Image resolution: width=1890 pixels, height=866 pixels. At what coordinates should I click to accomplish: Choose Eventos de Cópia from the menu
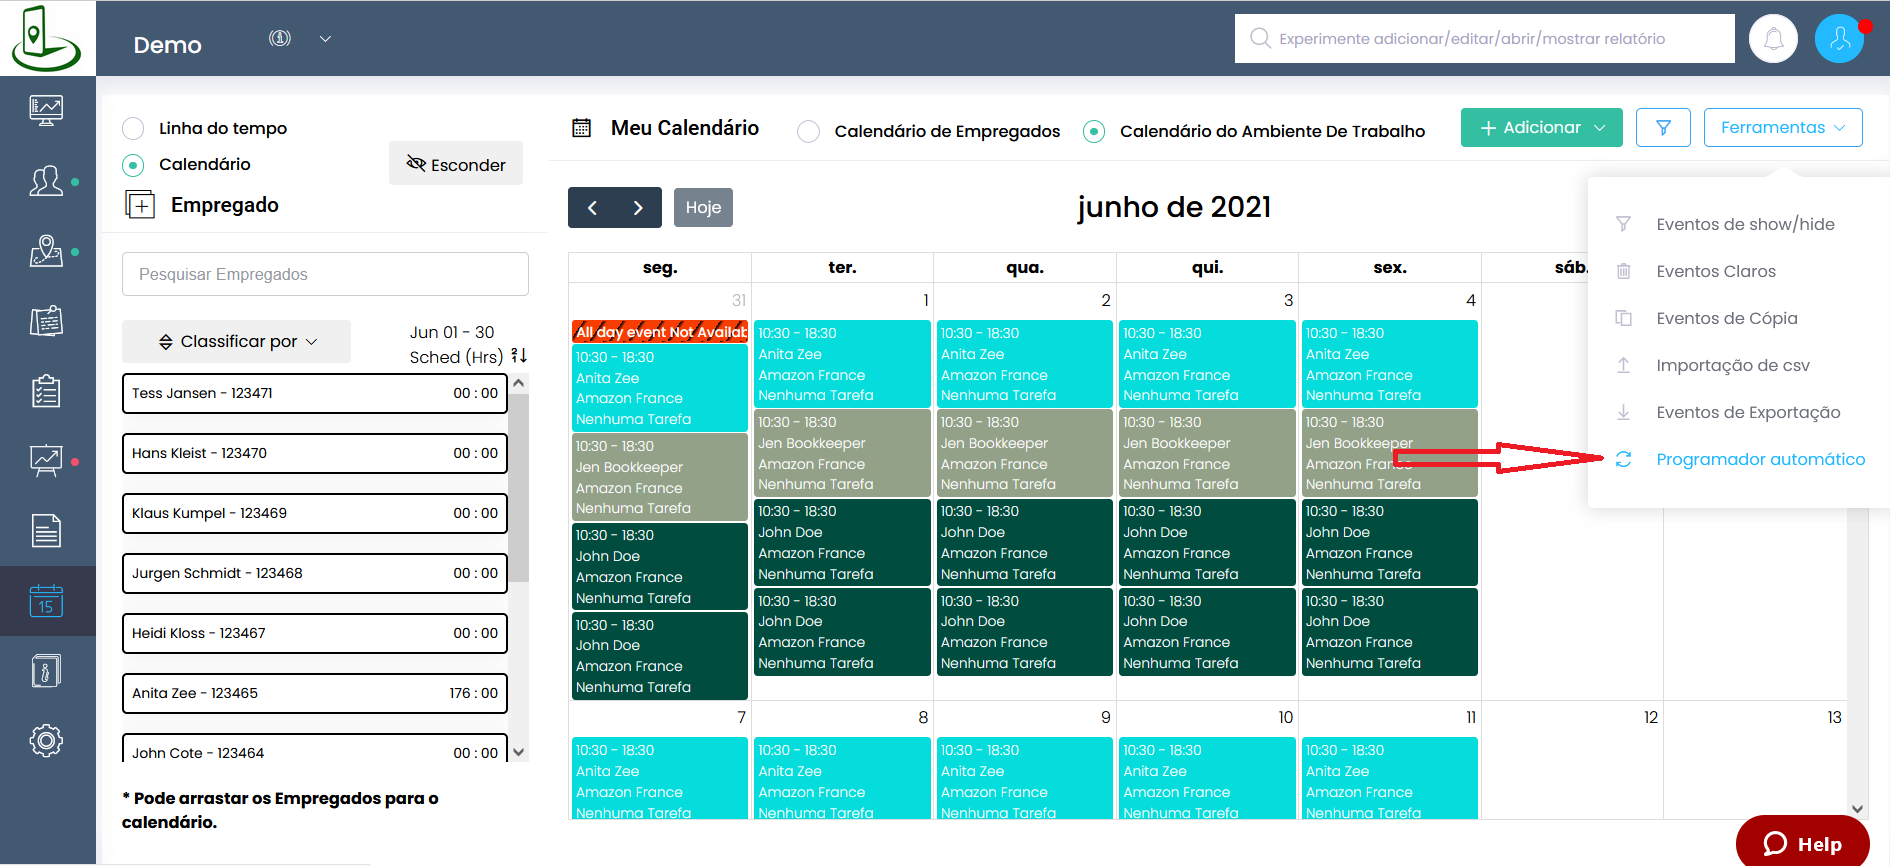(x=1727, y=318)
